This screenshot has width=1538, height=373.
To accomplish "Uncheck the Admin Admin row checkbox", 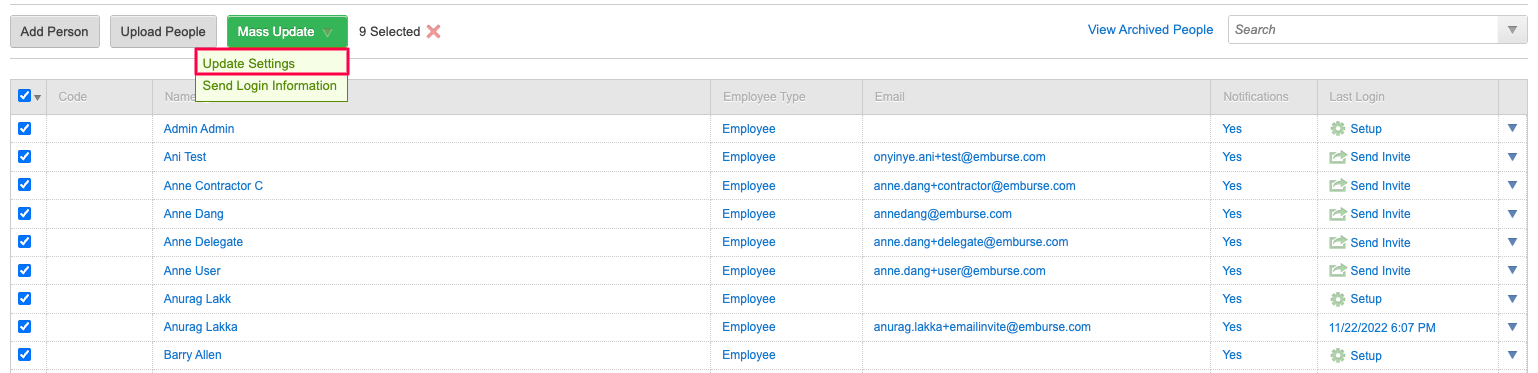I will pos(25,128).
